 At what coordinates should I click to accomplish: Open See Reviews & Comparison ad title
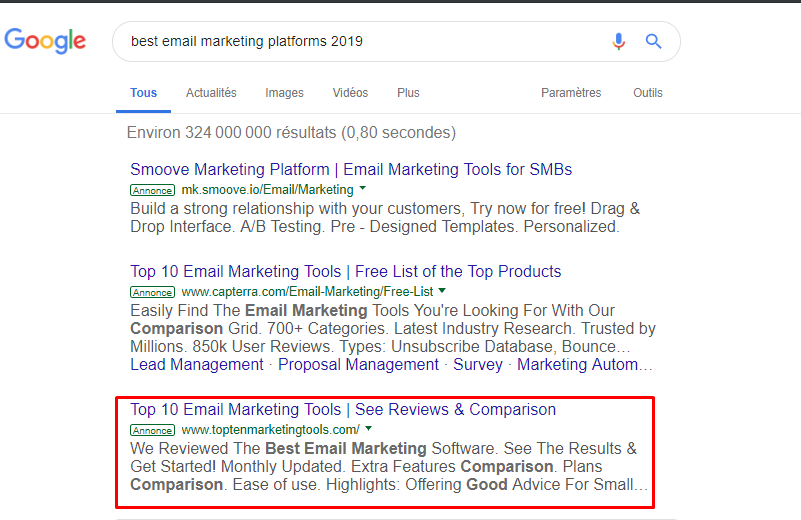343,410
